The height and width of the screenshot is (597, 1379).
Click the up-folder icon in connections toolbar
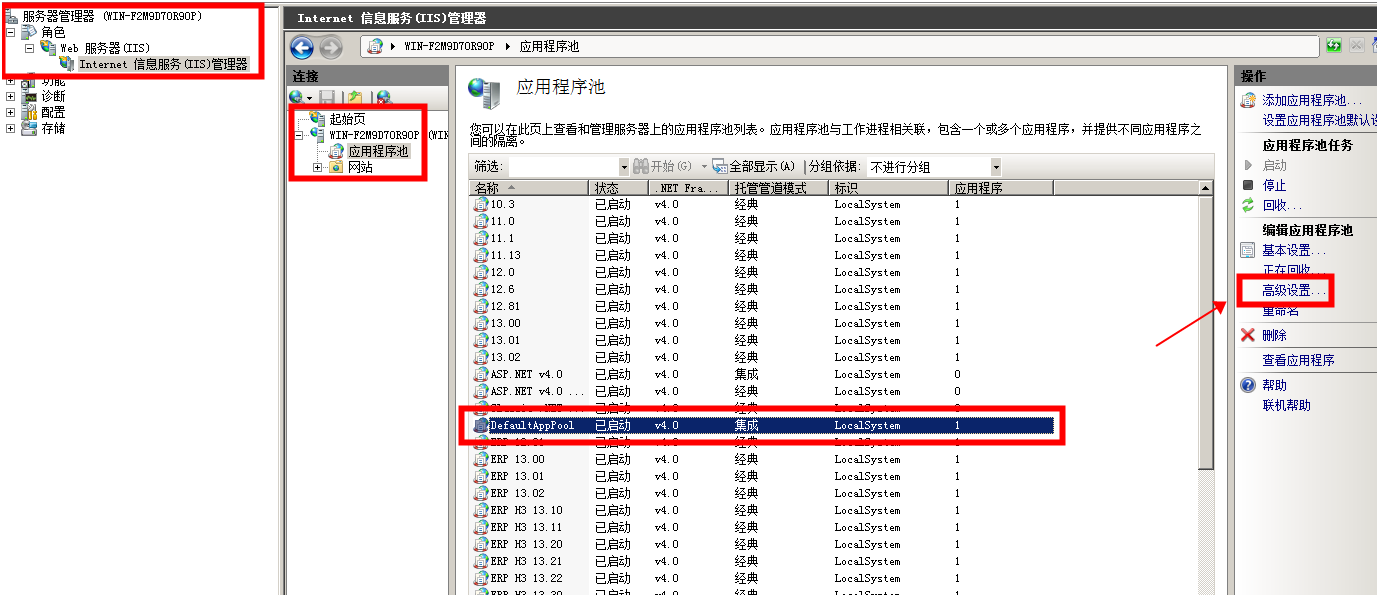point(354,97)
